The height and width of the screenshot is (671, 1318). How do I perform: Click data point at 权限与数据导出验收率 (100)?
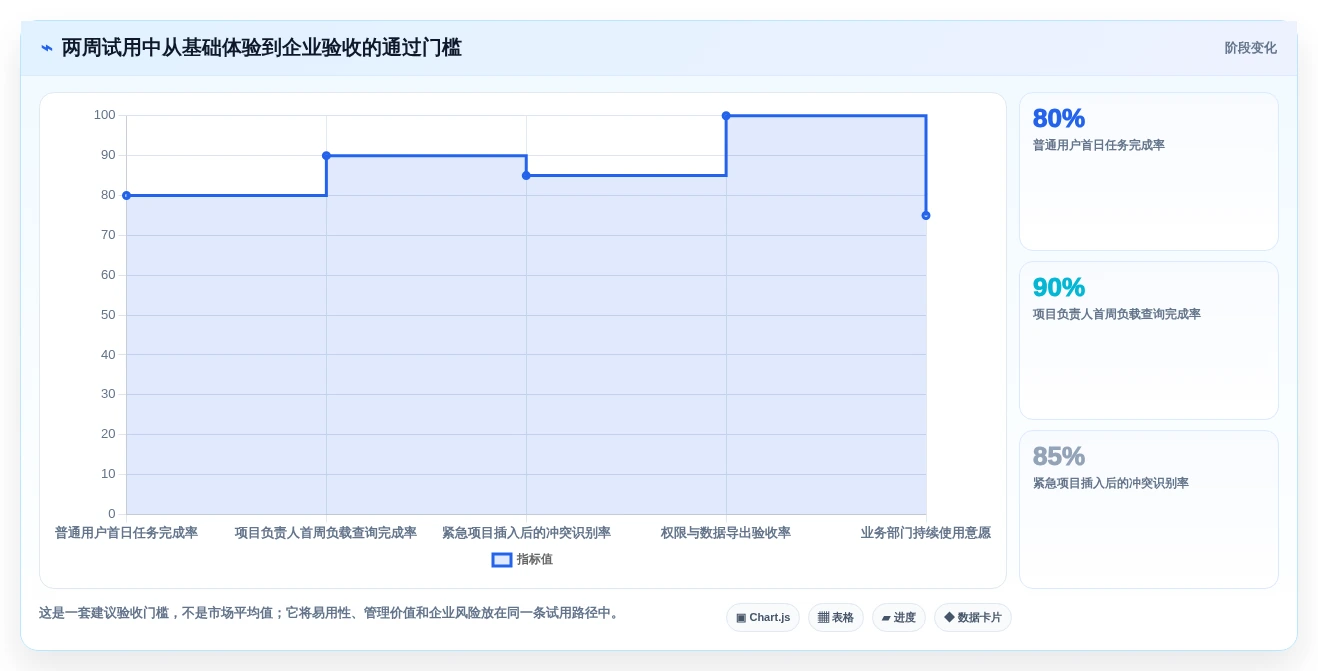726,115
